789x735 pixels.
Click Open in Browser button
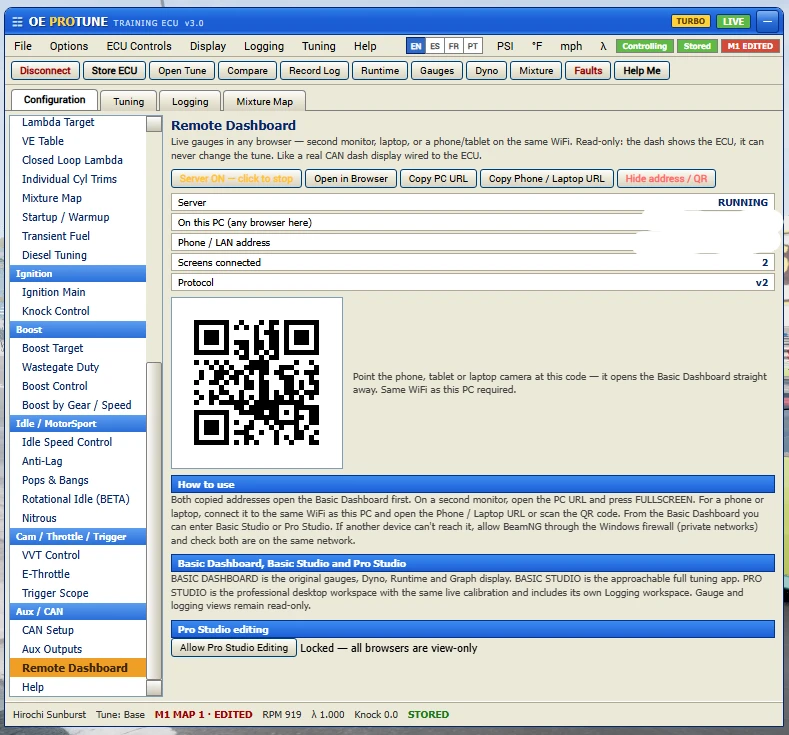tap(351, 179)
